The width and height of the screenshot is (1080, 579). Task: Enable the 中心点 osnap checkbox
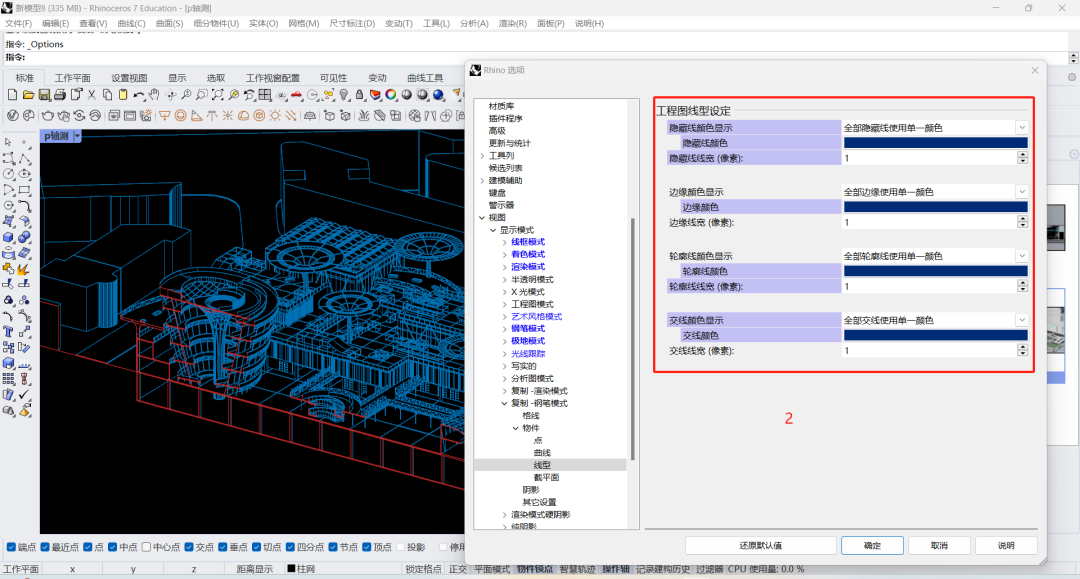point(146,547)
